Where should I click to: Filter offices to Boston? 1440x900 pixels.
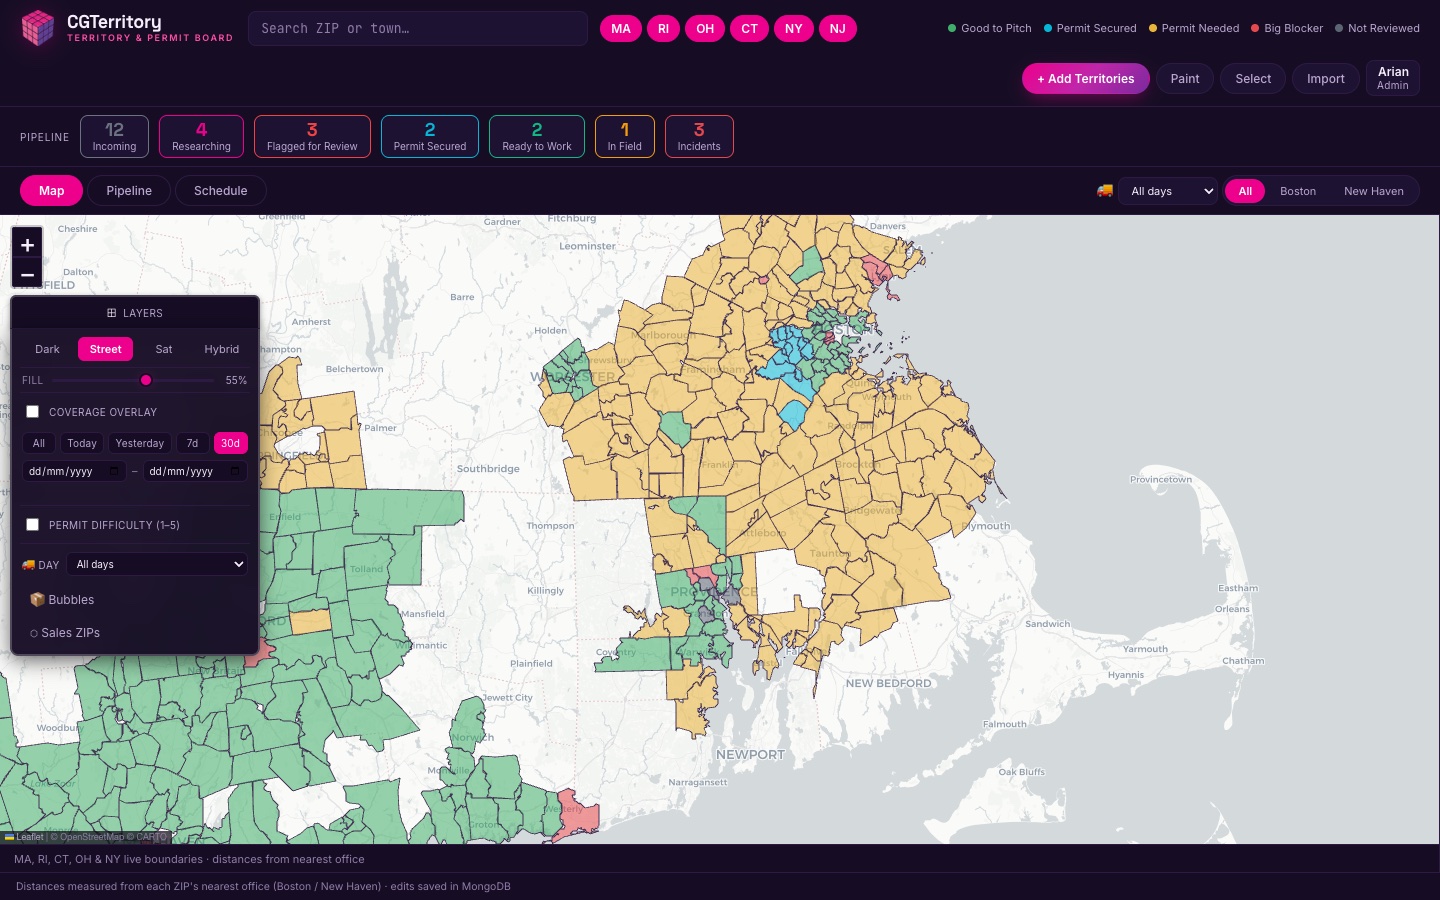(1298, 191)
